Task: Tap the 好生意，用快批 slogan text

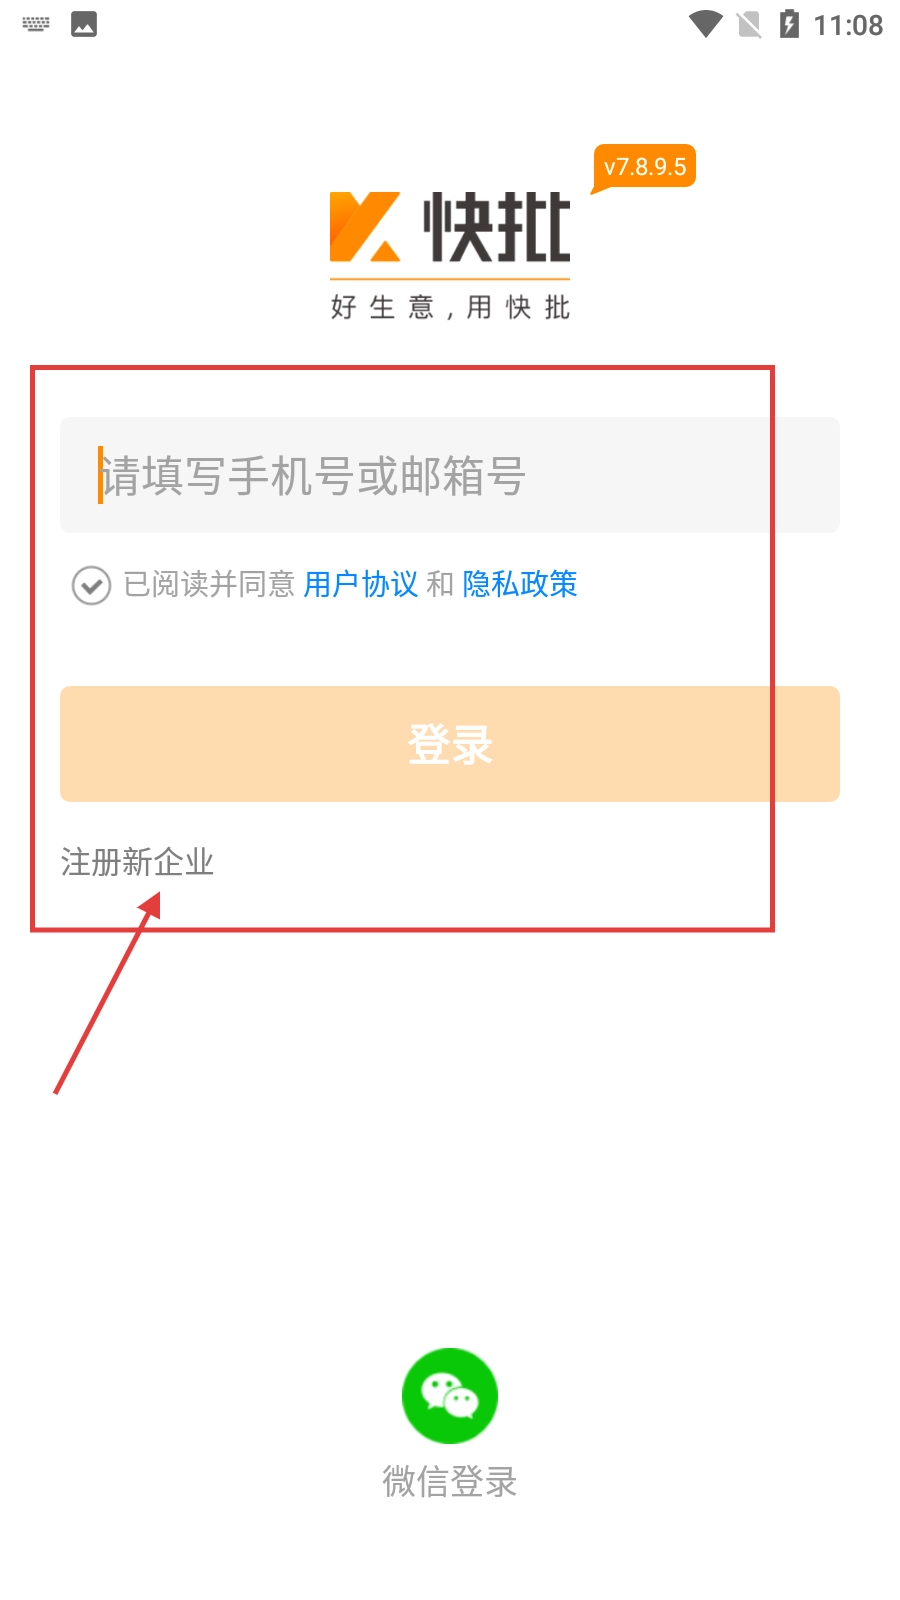Action: 450,307
